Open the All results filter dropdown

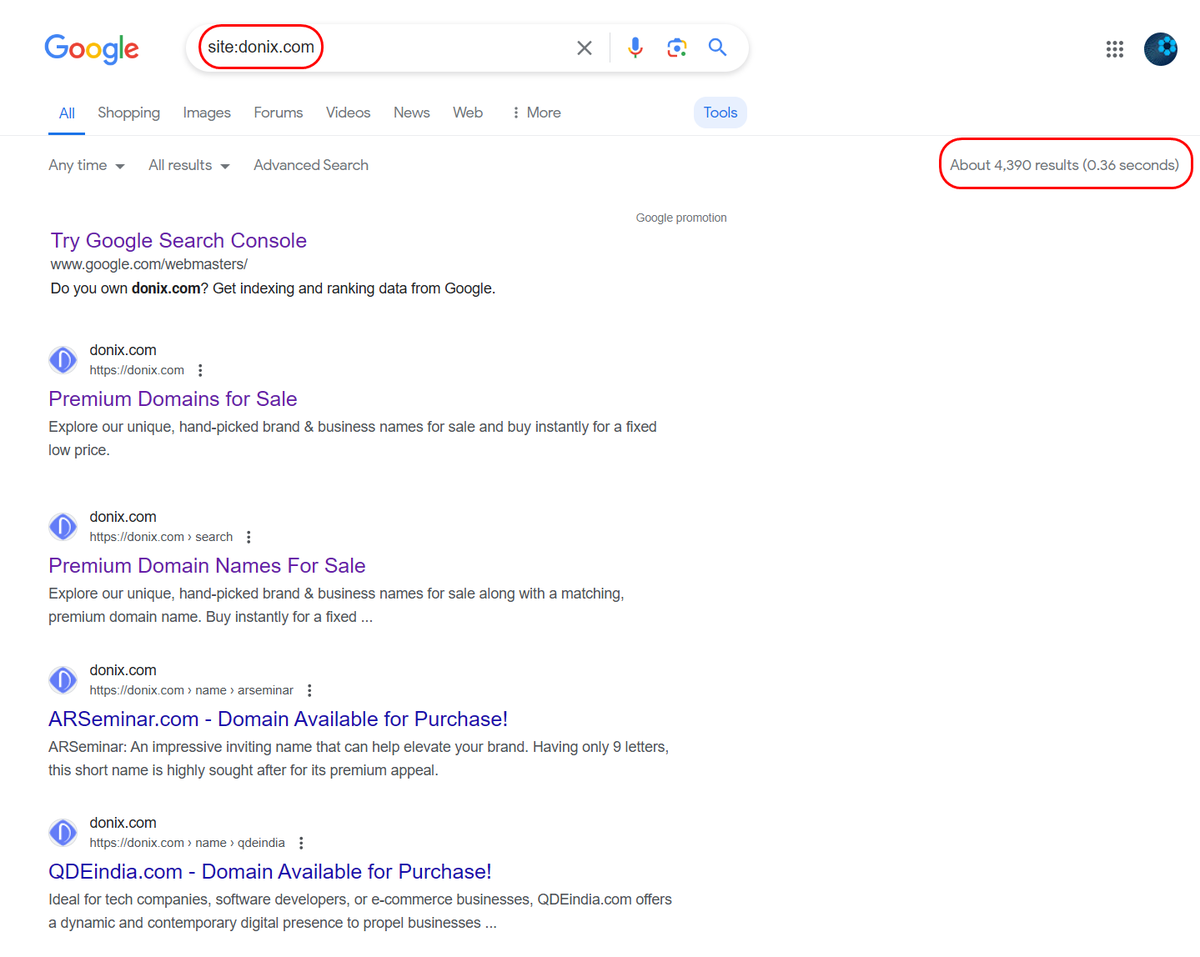tap(189, 165)
